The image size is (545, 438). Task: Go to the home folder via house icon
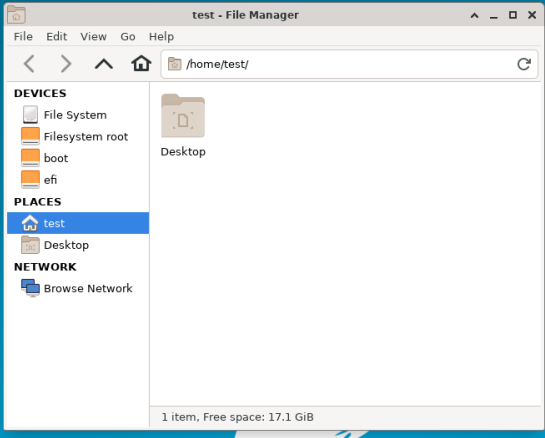(141, 64)
